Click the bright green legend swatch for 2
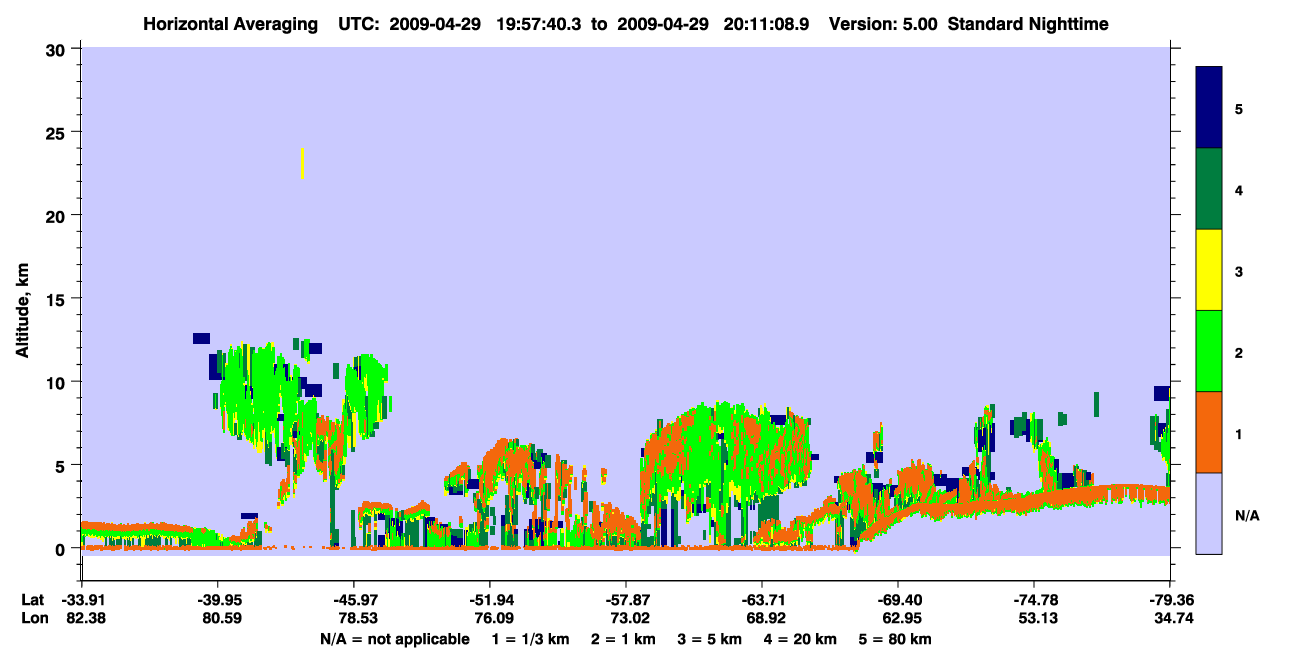Viewport: 1300px width, 667px height. click(1209, 351)
